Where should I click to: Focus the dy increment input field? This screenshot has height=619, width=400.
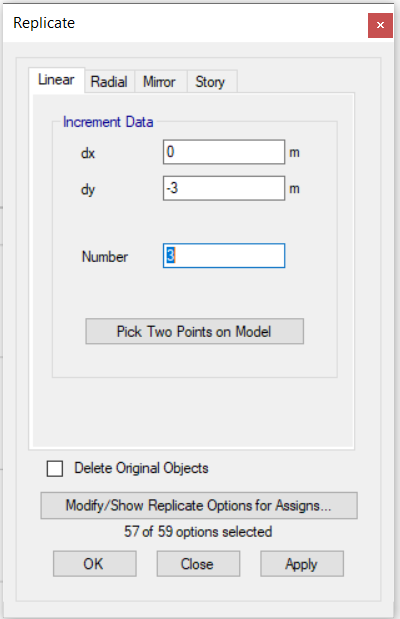click(x=224, y=188)
